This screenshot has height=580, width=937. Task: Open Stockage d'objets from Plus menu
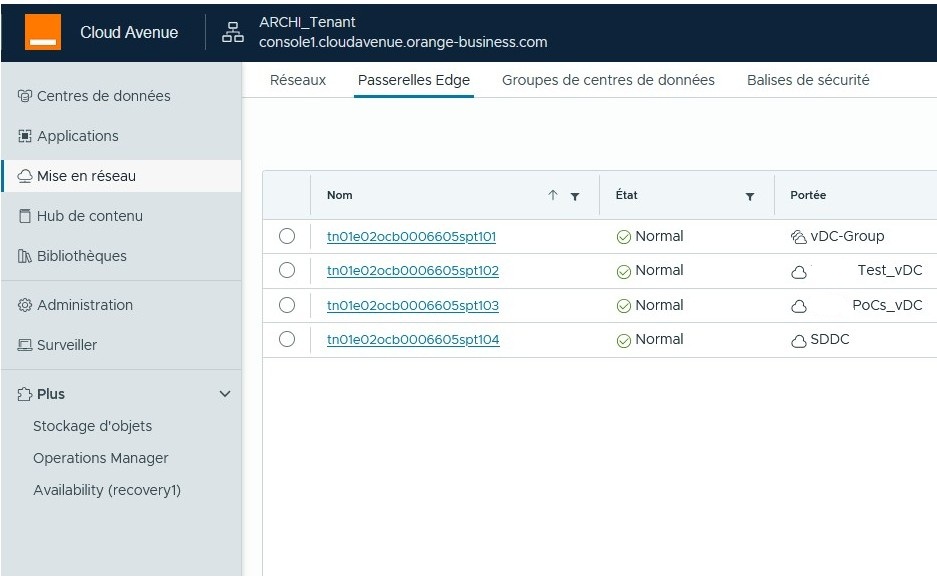point(93,426)
